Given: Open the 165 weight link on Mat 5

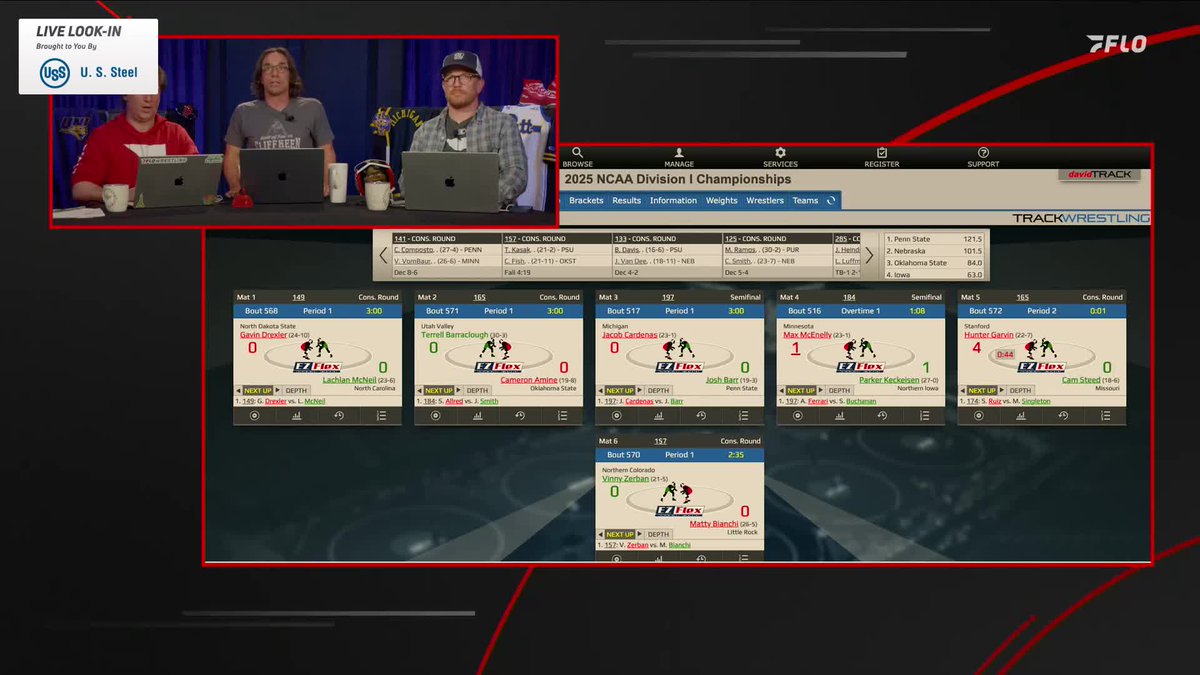Looking at the screenshot, I should click(1022, 297).
